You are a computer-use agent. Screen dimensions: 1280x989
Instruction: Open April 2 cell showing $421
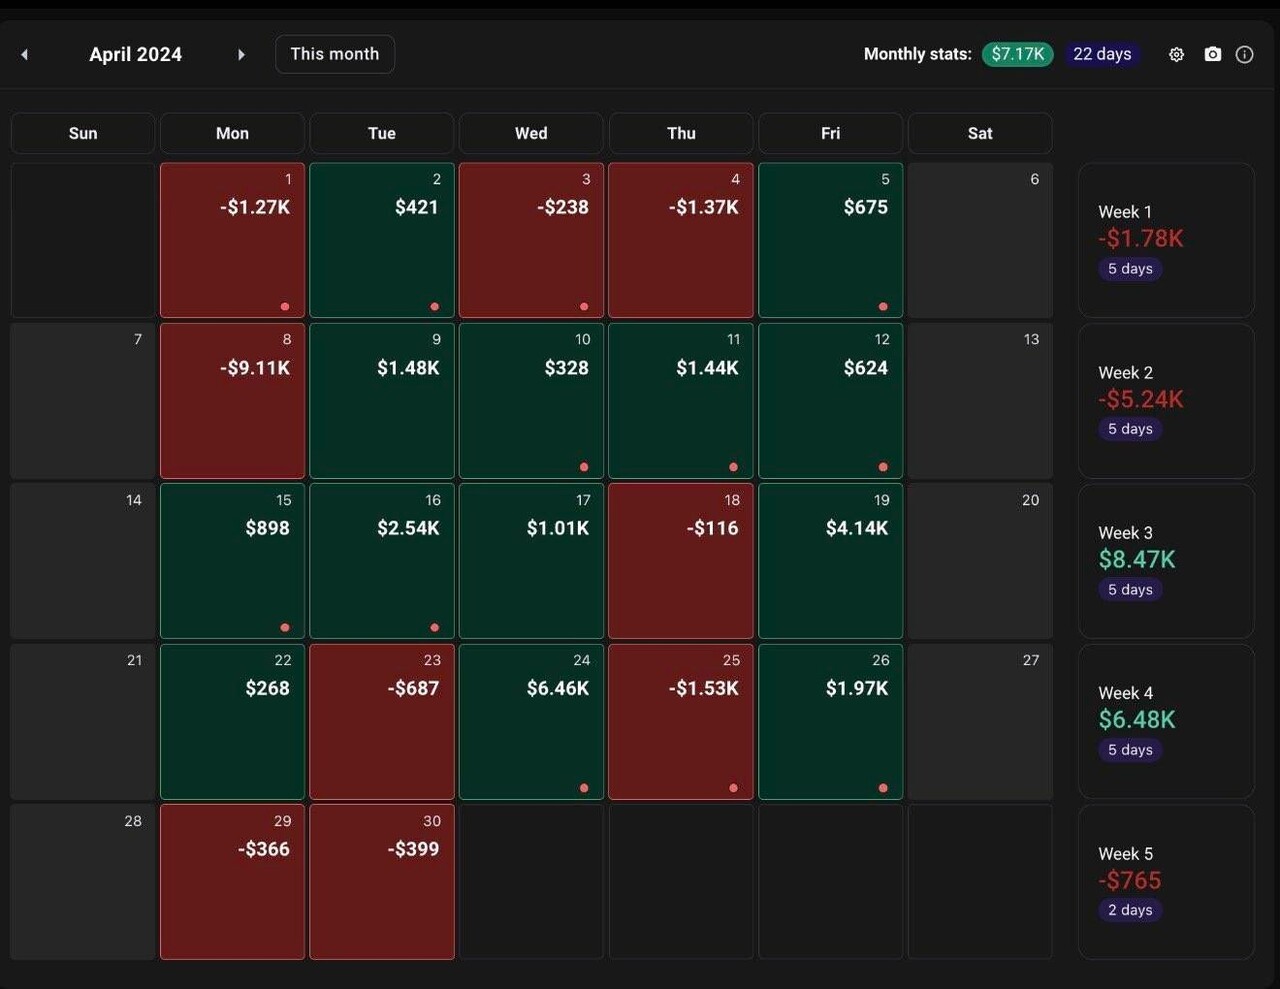click(382, 240)
